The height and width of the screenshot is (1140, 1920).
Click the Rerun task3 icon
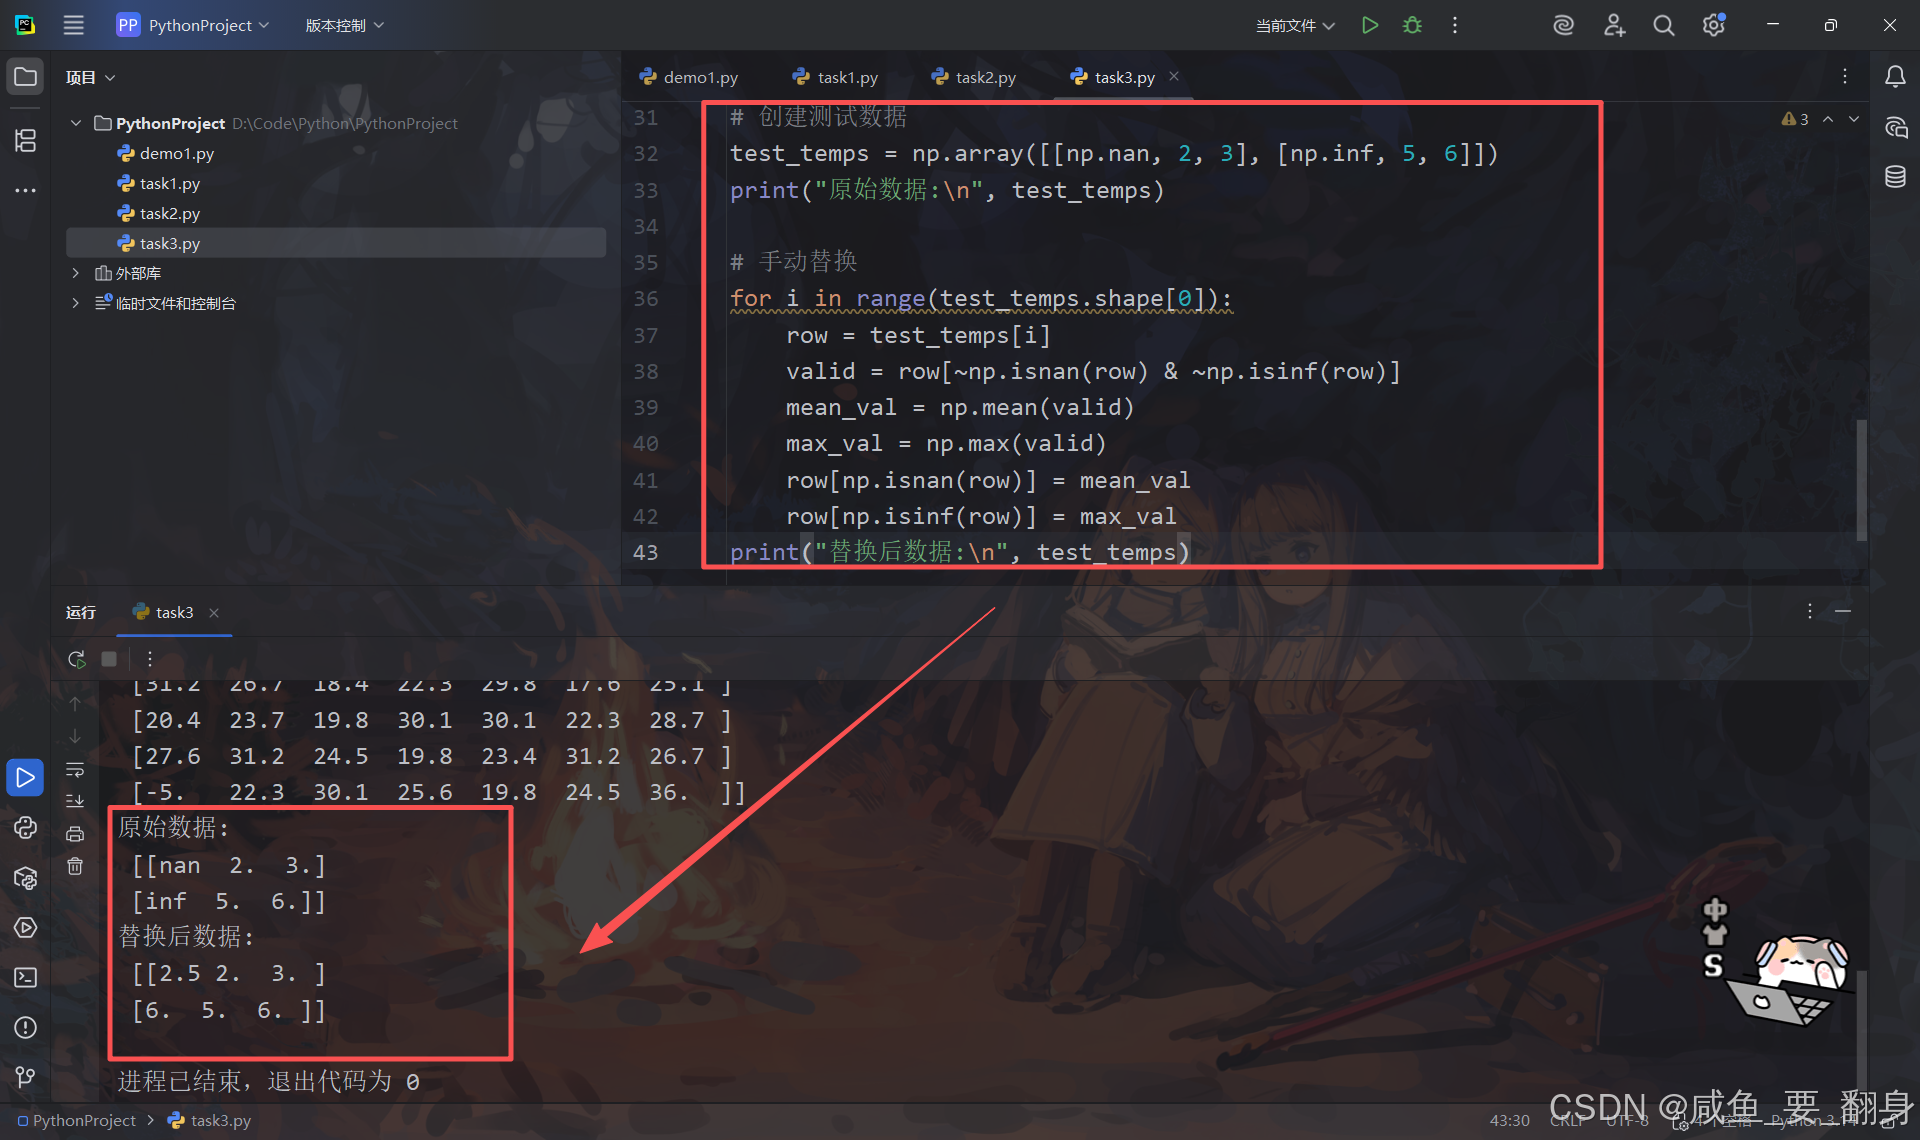click(x=76, y=659)
